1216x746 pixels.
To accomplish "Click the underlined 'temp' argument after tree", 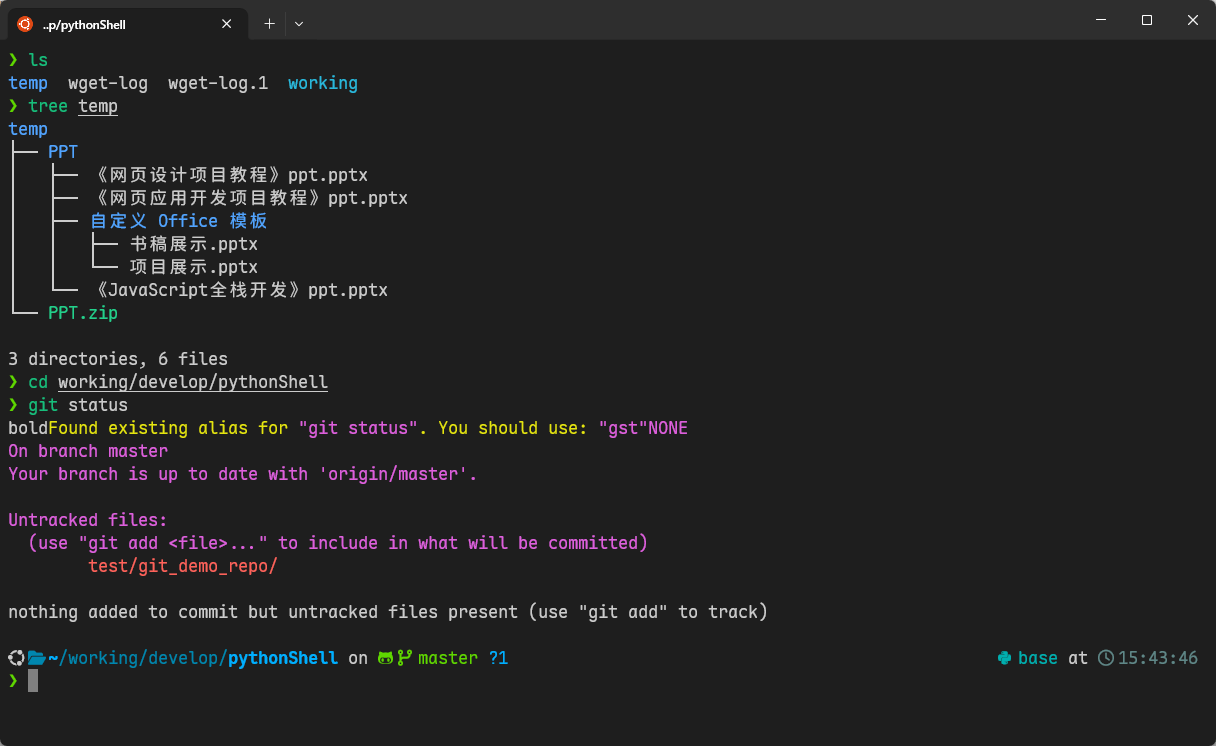I will [98, 106].
